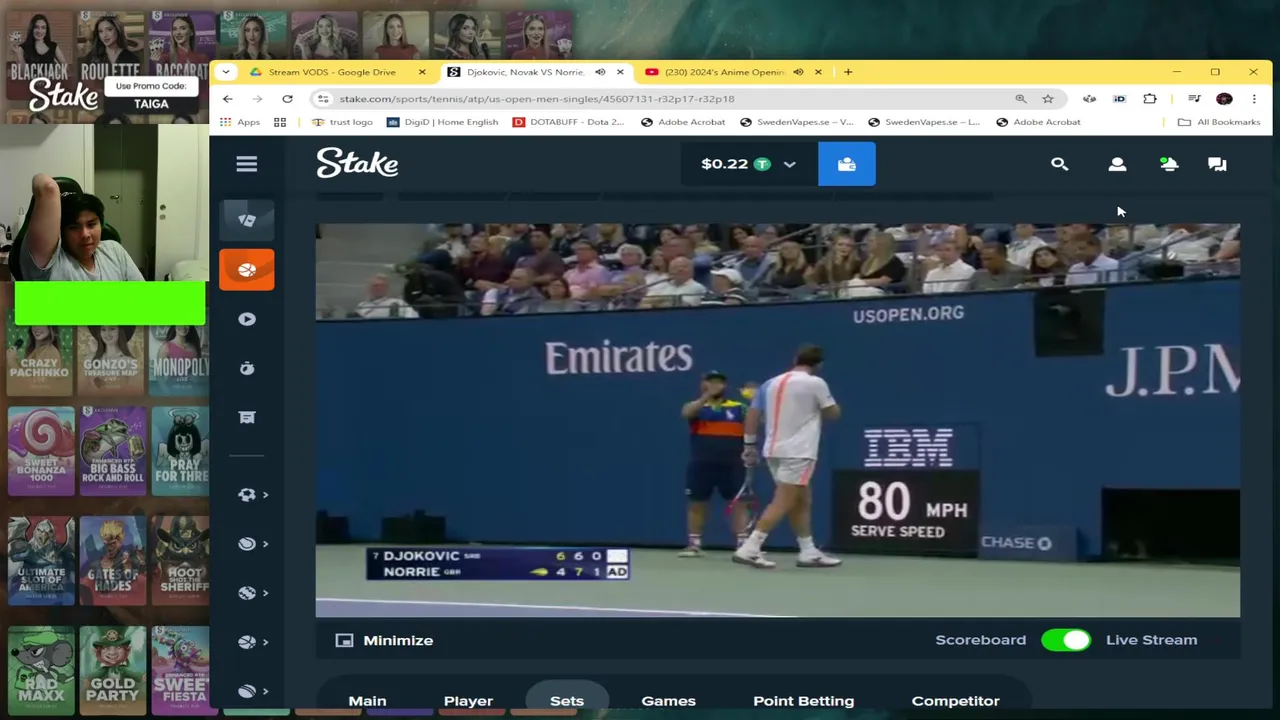Open the Live events play icon in sidebar
Viewport: 1280px width, 720px height.
pyautogui.click(x=247, y=319)
